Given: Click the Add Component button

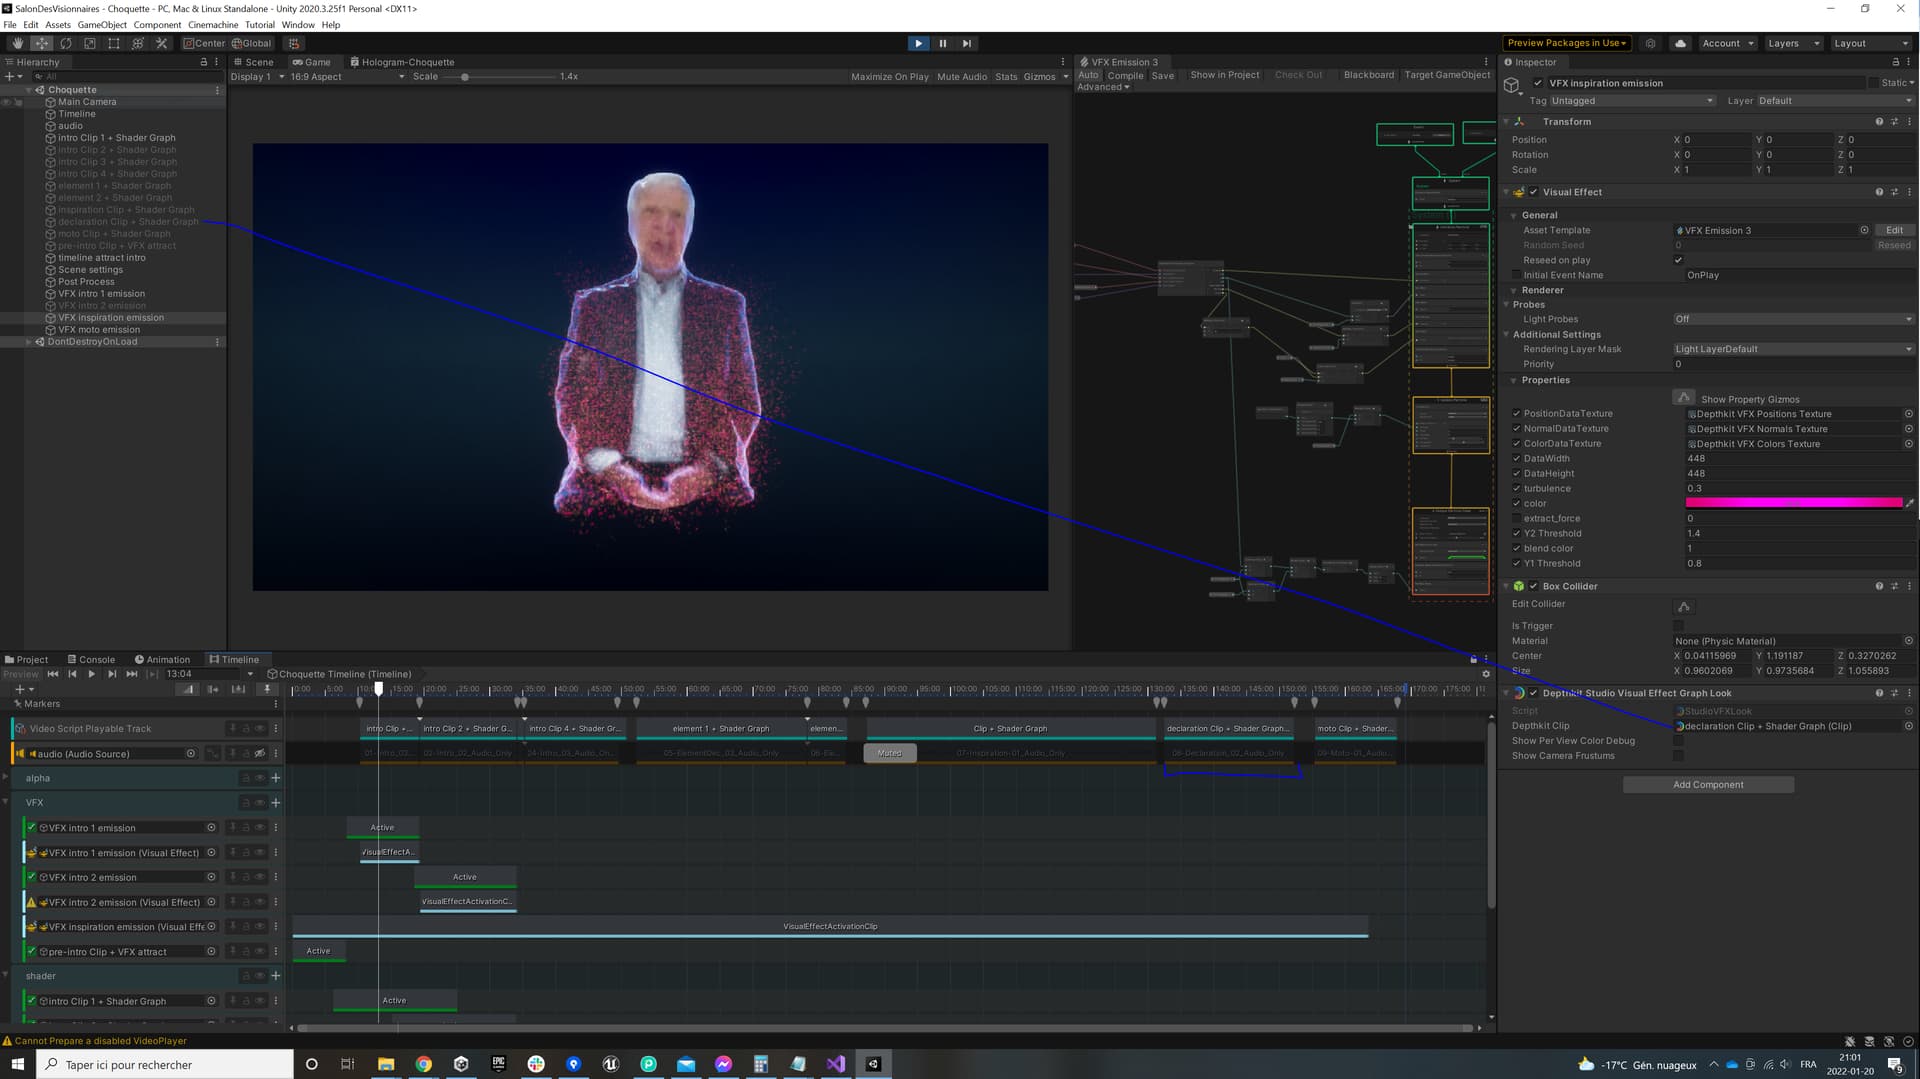Looking at the screenshot, I should [1707, 785].
